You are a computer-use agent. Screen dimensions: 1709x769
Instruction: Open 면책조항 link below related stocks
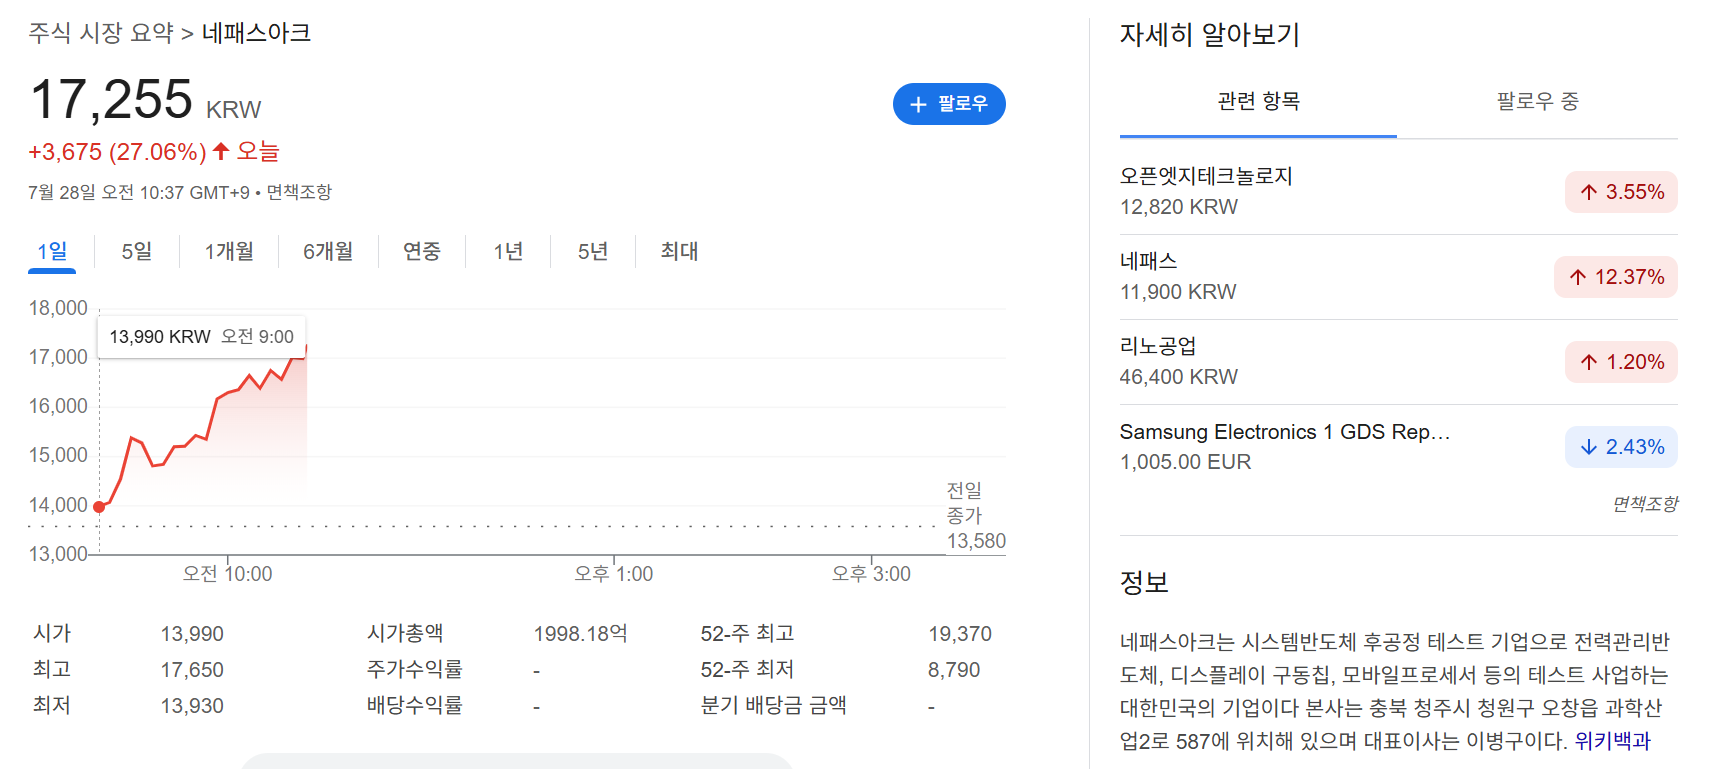pyautogui.click(x=1645, y=504)
